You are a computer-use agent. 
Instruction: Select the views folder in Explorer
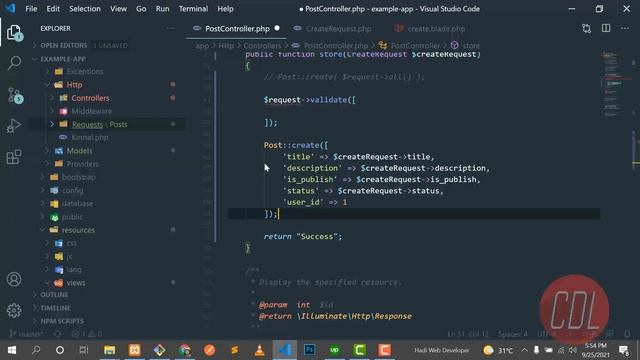(x=76, y=283)
